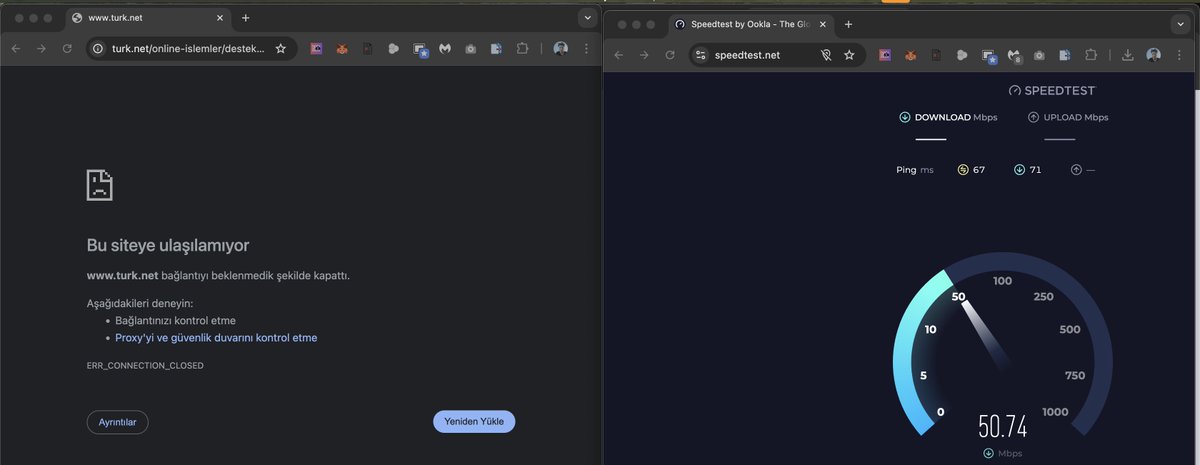Image resolution: width=1200 pixels, height=465 pixels.
Task: Open Proxy'yi ve güvenlik duvarını kontrol etme link
Action: point(216,338)
